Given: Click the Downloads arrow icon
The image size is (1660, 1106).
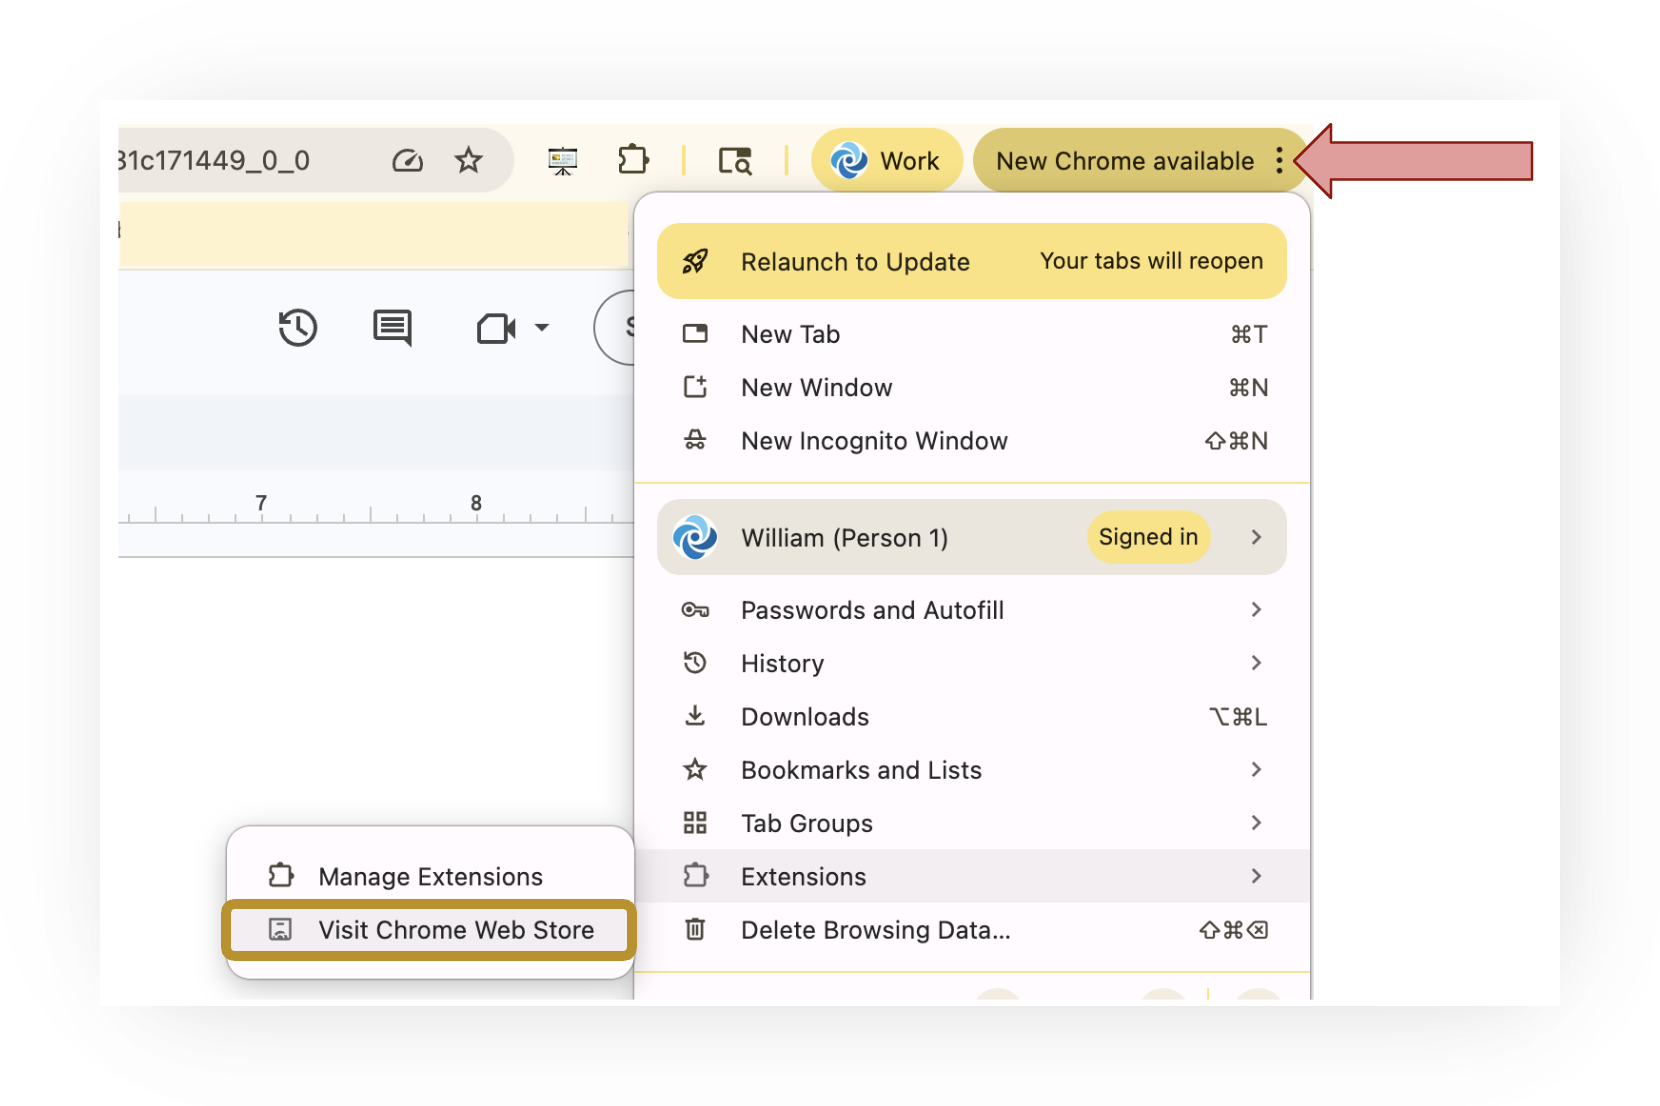Looking at the screenshot, I should (695, 716).
